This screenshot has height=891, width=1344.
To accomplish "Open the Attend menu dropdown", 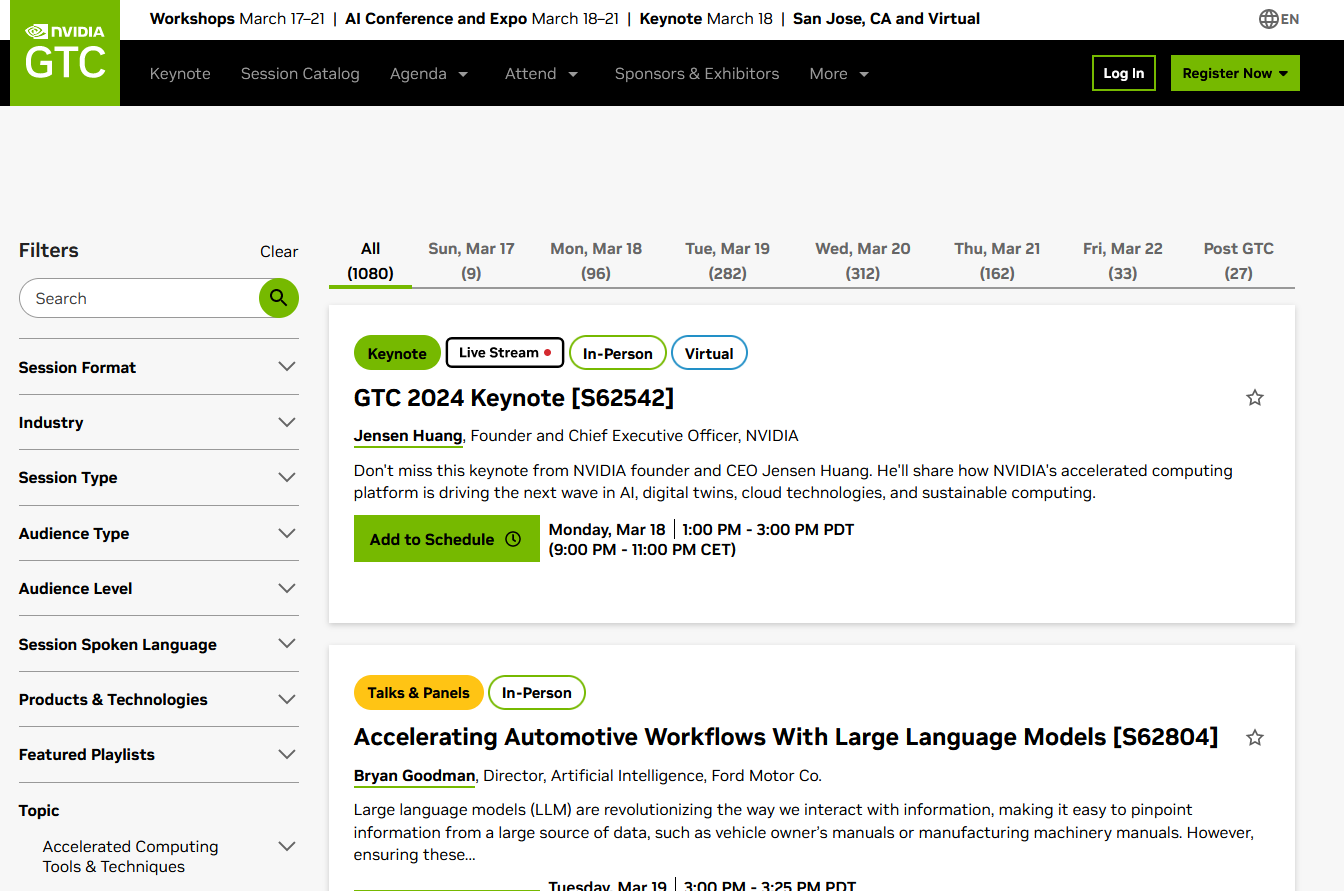I will 542,74.
